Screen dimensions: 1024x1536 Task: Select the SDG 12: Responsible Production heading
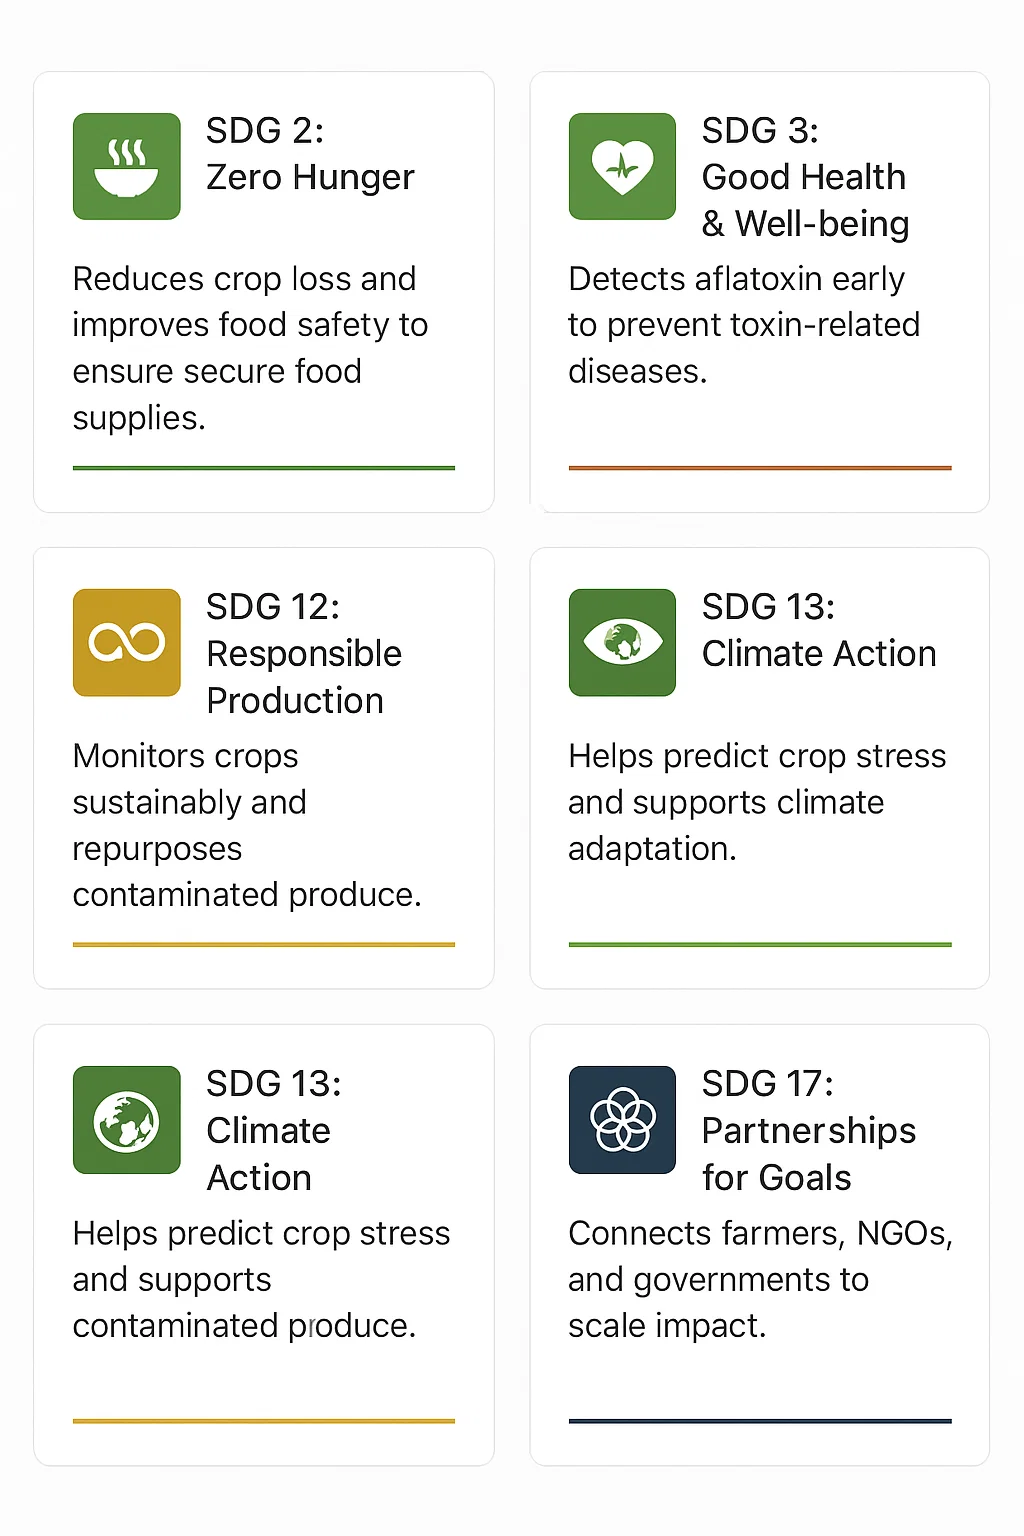pos(304,653)
